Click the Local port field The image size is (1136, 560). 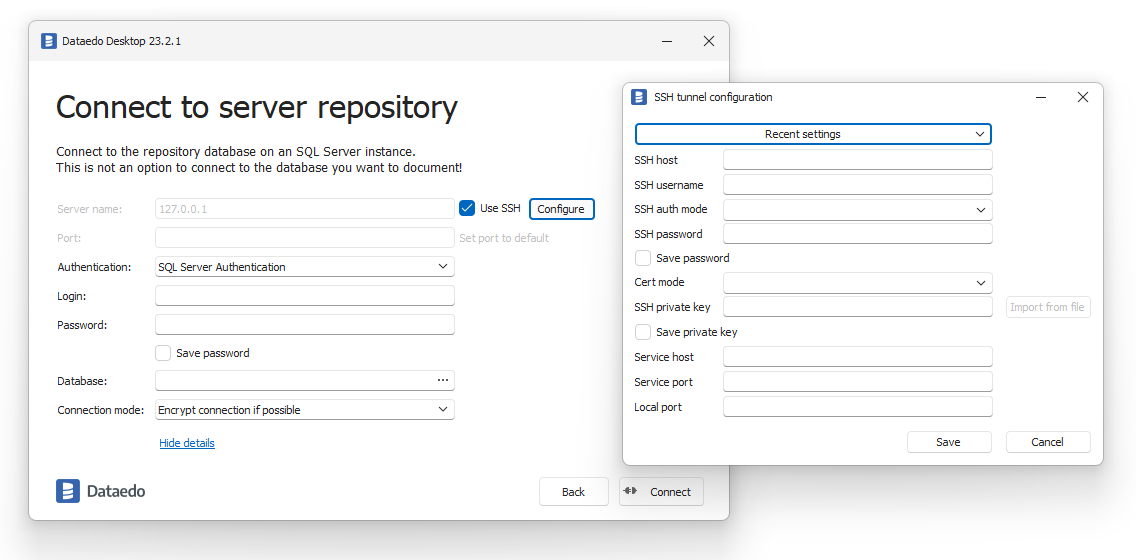click(x=858, y=406)
